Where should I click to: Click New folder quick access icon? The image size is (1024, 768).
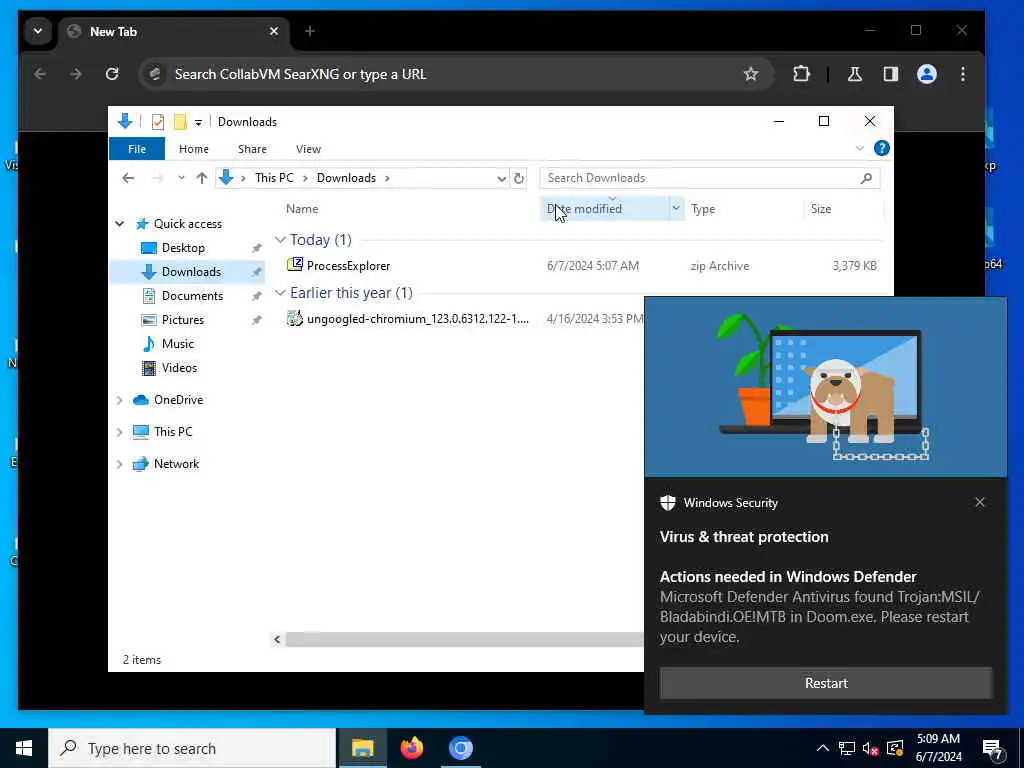click(x=180, y=121)
